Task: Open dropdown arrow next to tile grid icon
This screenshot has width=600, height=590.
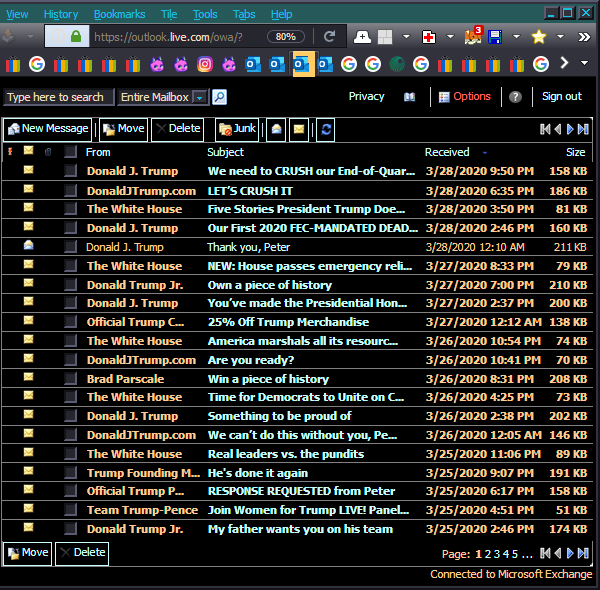Action: 406,37
